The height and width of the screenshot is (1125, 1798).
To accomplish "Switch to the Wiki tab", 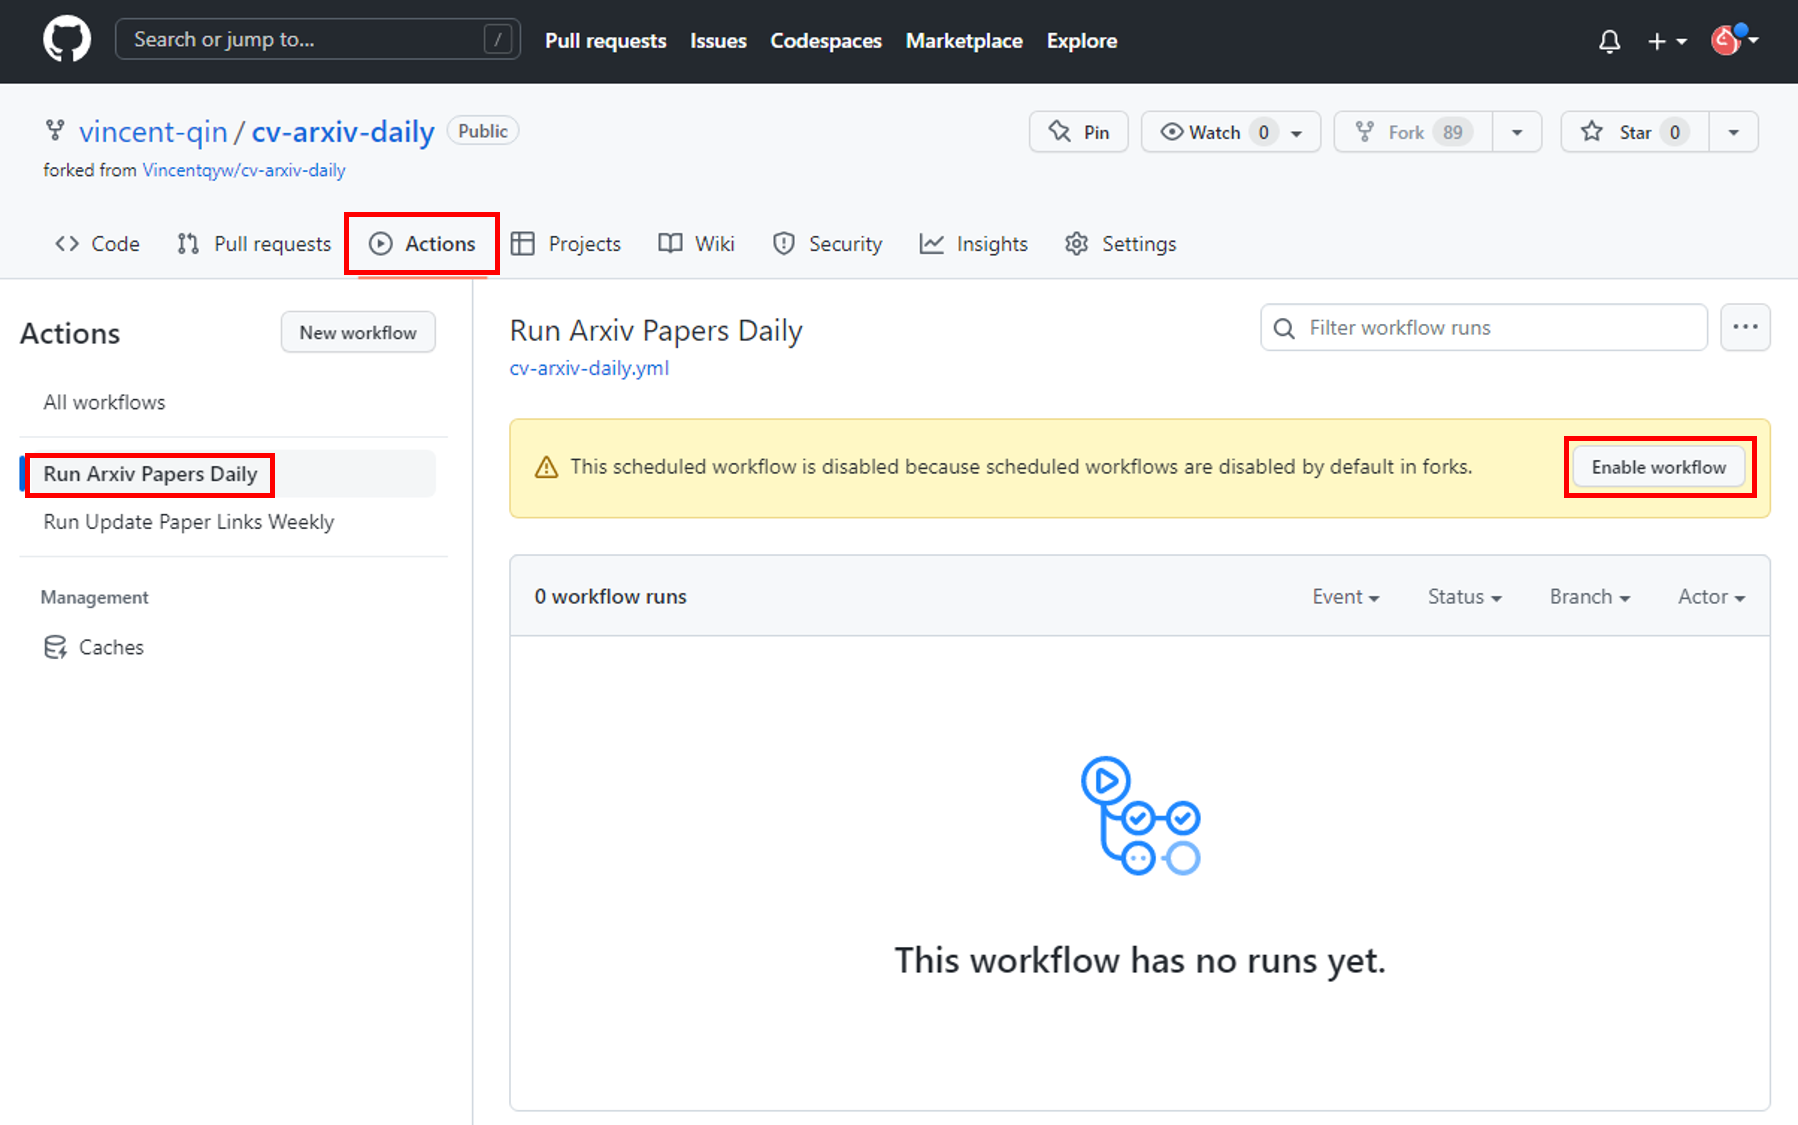I will coord(696,244).
